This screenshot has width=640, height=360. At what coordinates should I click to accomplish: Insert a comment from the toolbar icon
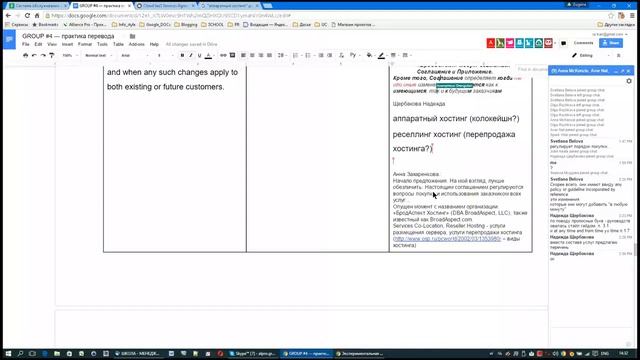(x=232, y=56)
